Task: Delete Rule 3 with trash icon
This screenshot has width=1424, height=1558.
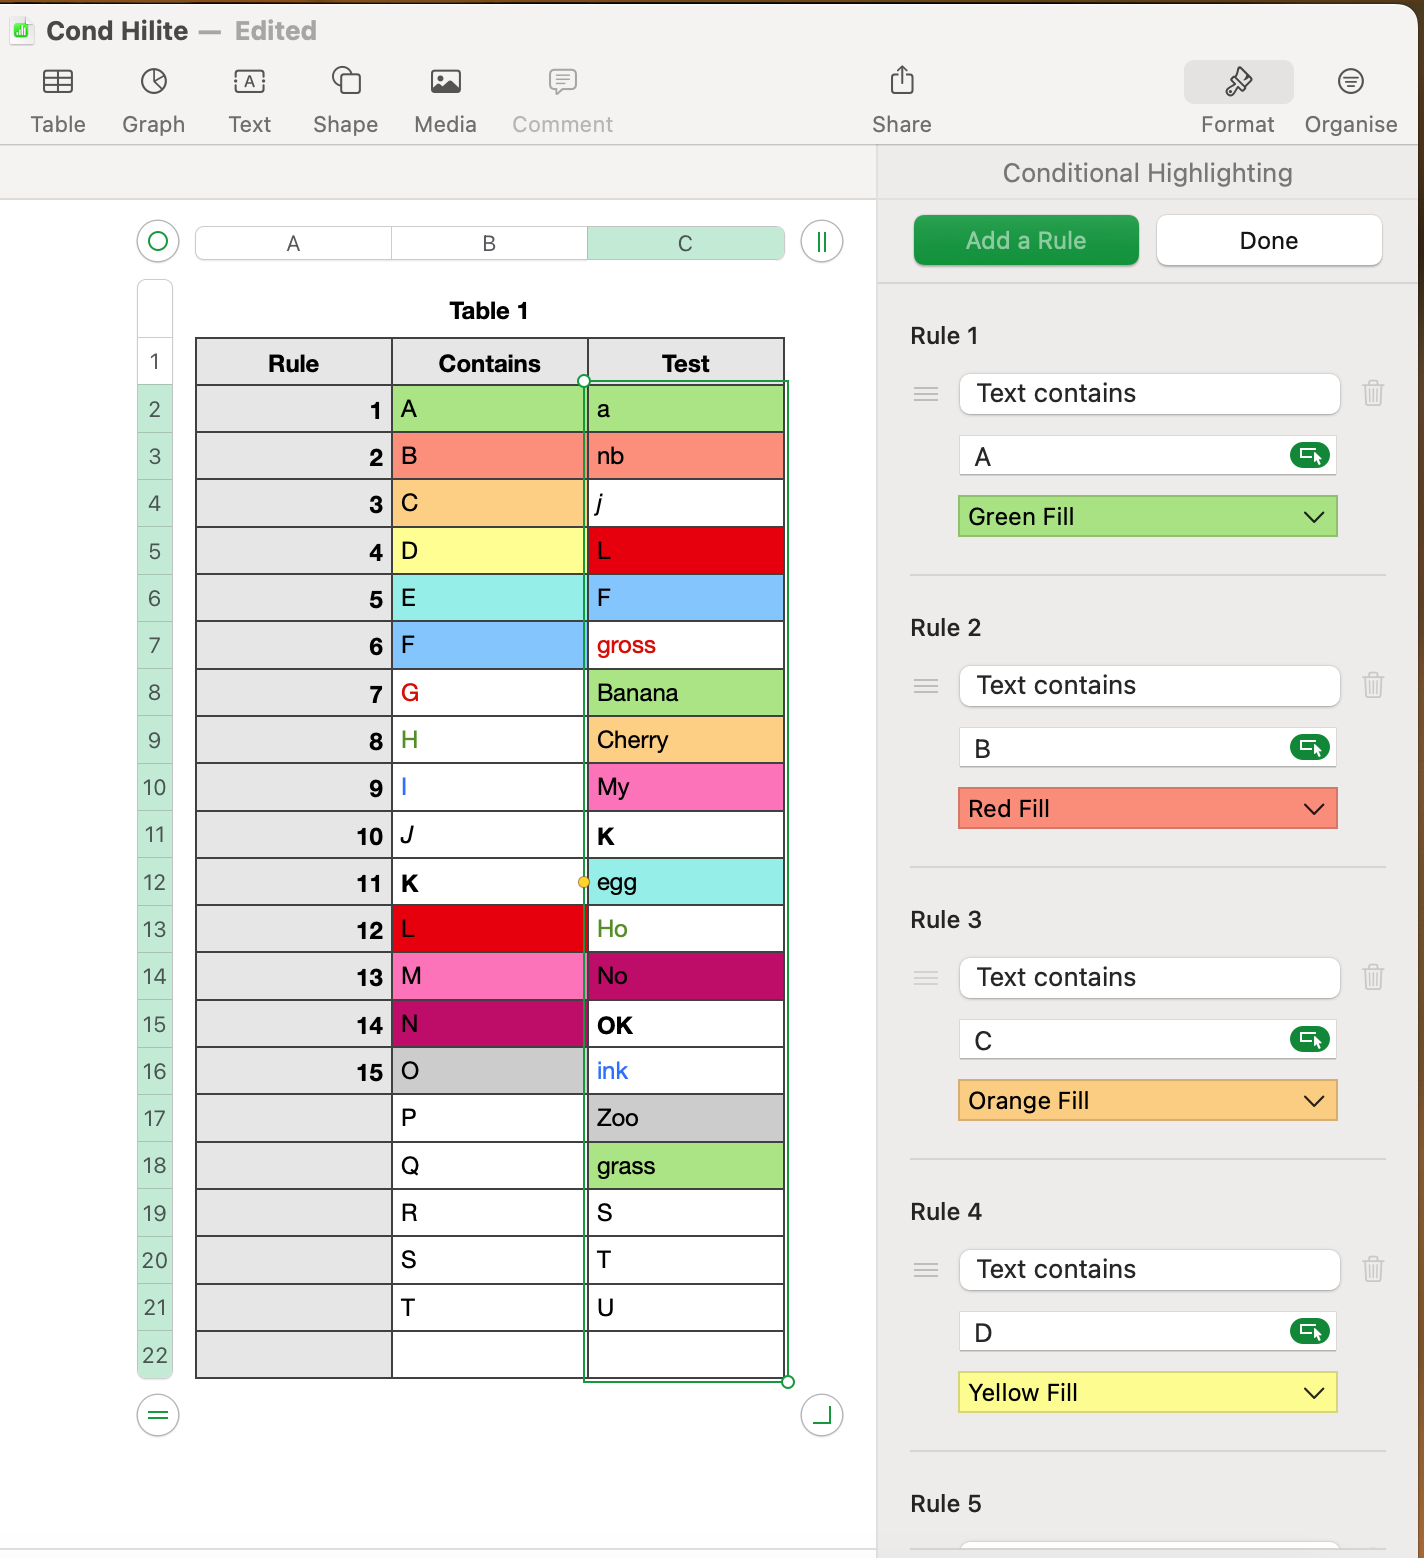Action: coord(1373,977)
